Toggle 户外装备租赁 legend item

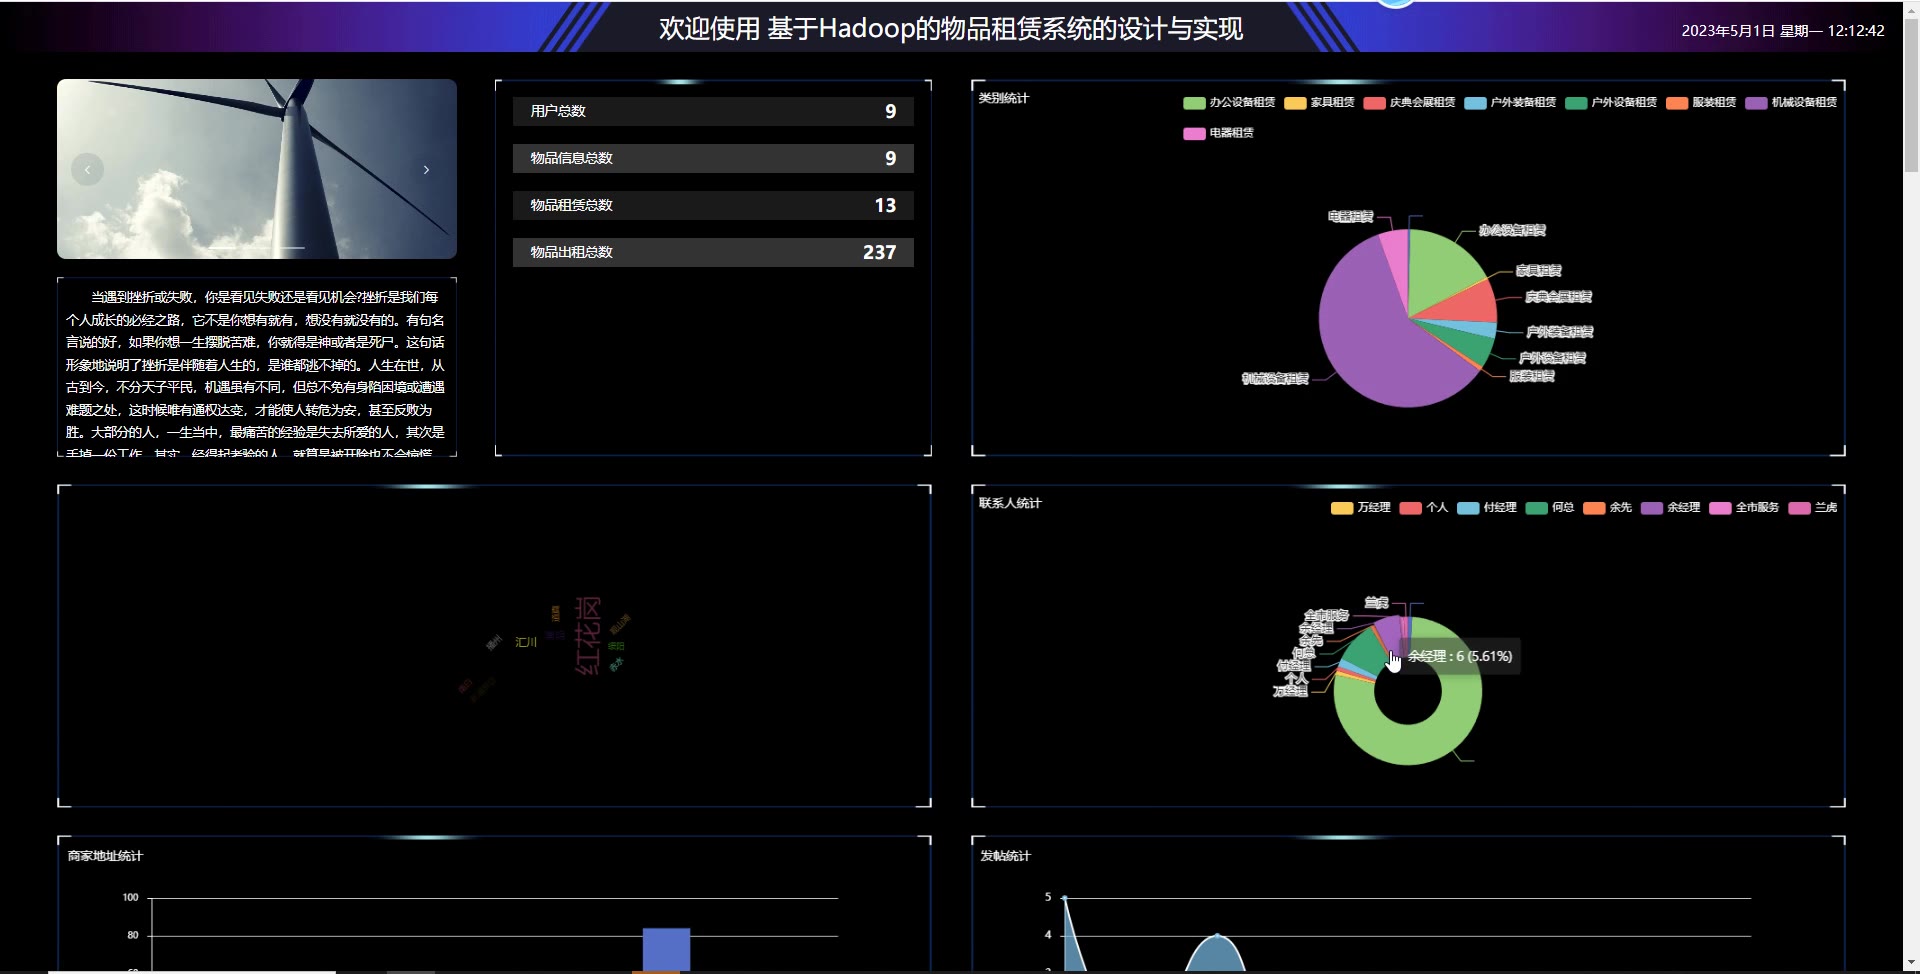(1510, 103)
